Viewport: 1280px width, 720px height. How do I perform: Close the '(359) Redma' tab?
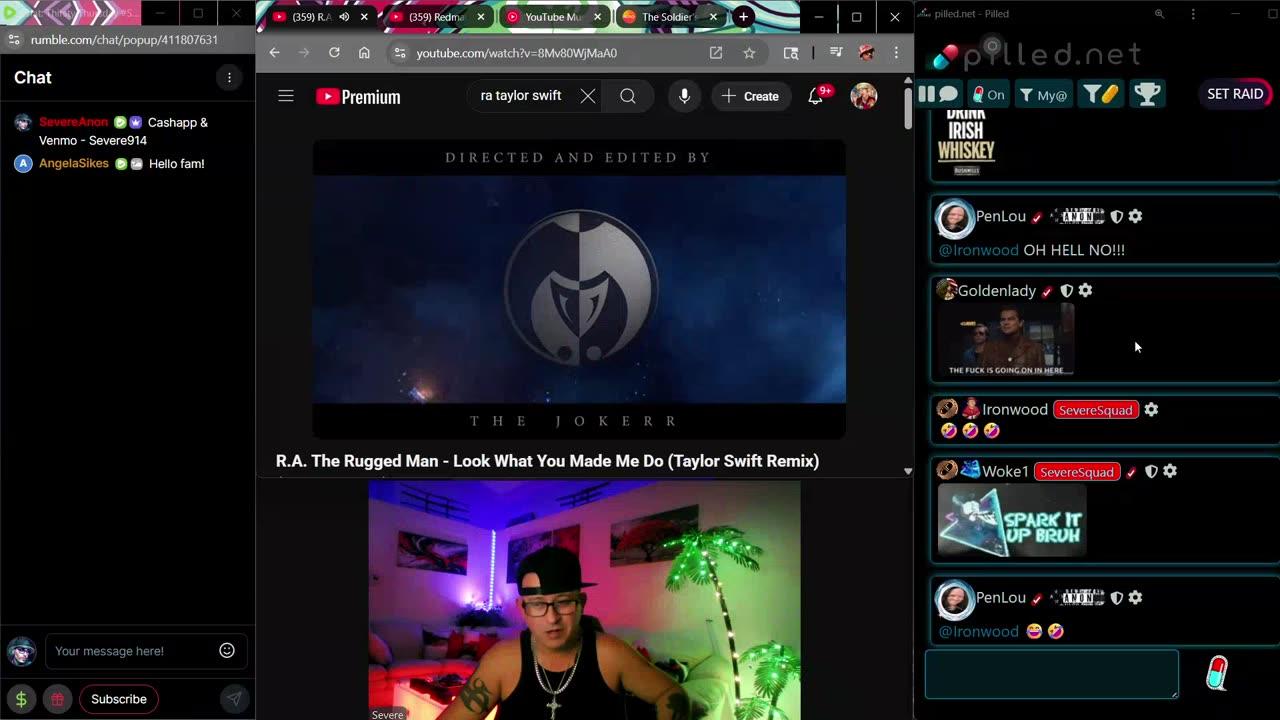tap(481, 17)
